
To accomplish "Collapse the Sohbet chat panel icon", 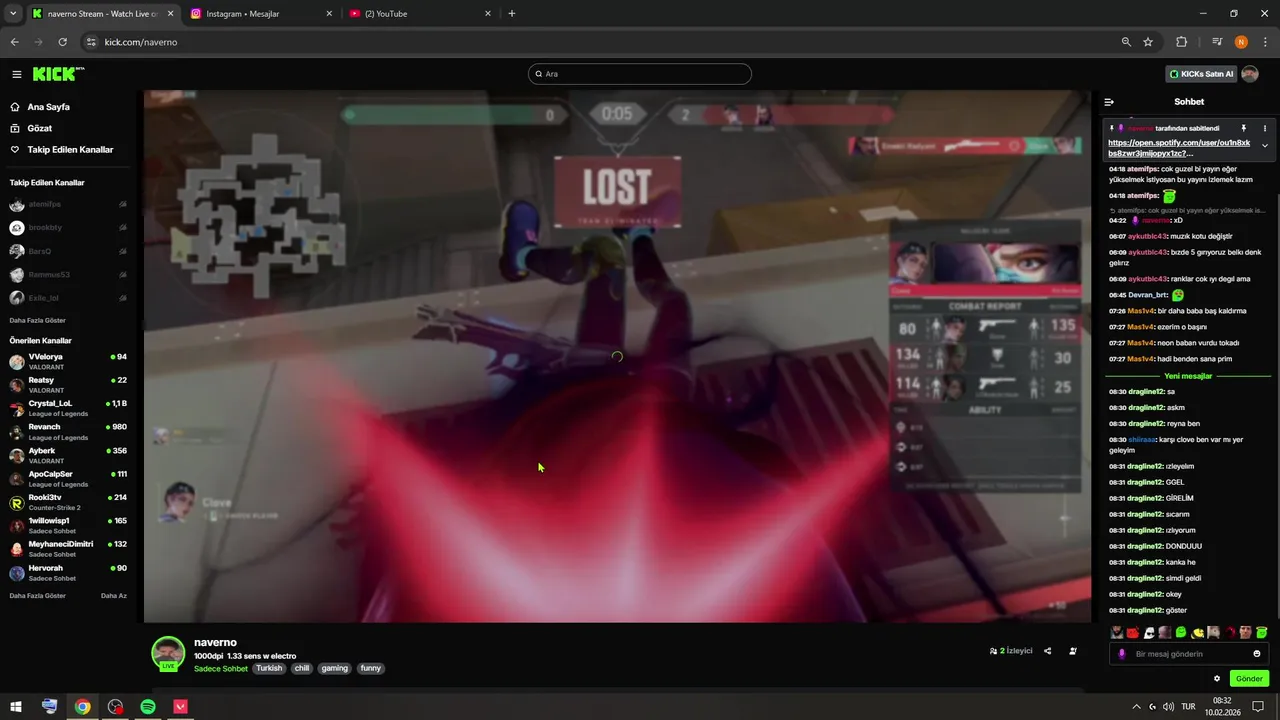I will click(1109, 102).
